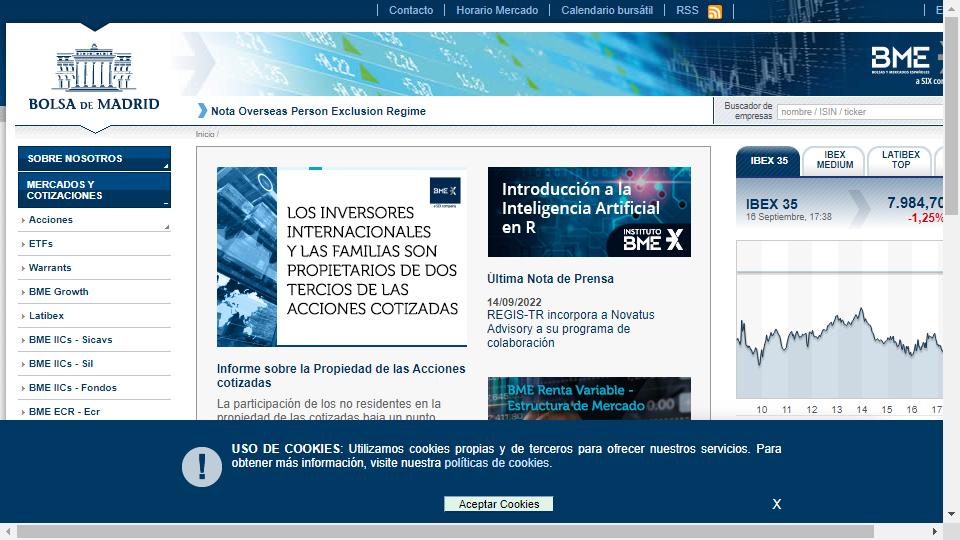Screen dimensions: 960x540
Task: Open Latibex in the side menu
Action: (47, 315)
